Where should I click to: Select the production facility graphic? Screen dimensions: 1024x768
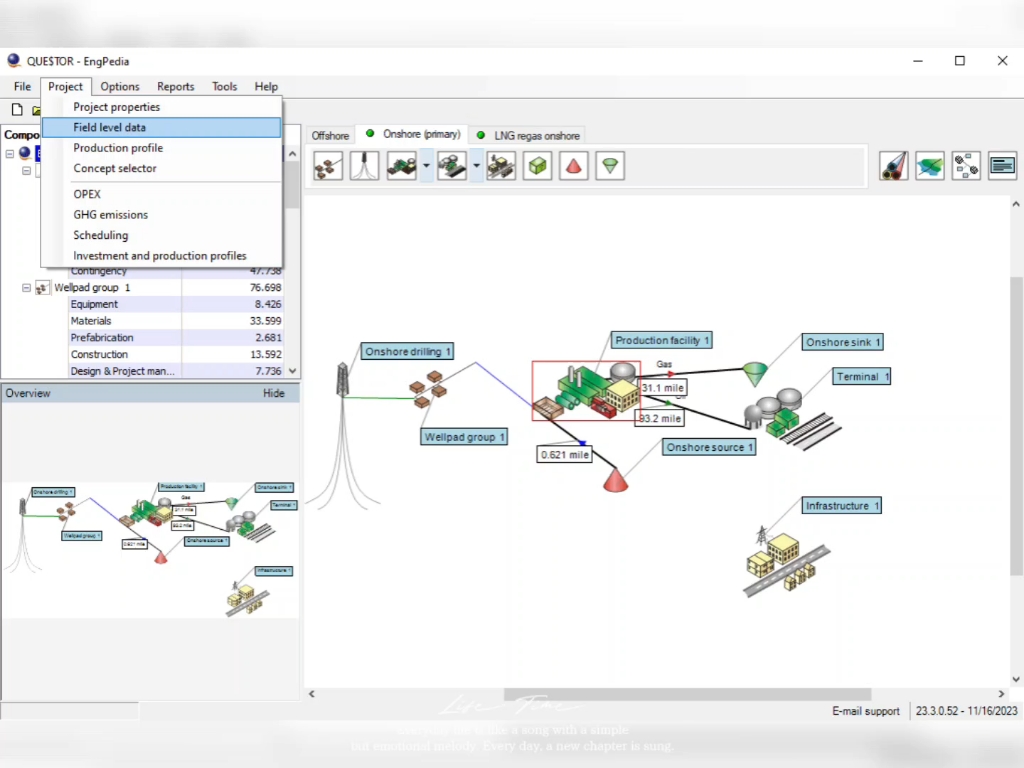point(586,391)
